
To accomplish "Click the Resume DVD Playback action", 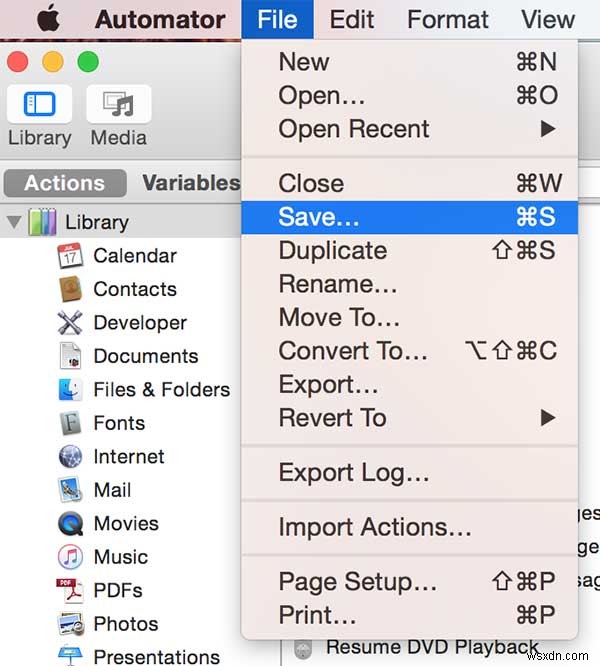I will [432, 647].
